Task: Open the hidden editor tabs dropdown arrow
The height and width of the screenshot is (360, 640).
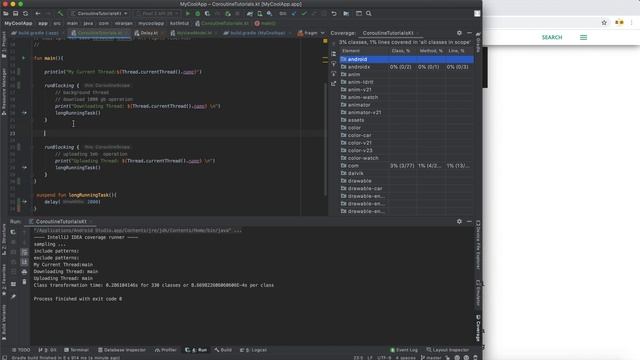Action: pyautogui.click(x=322, y=33)
